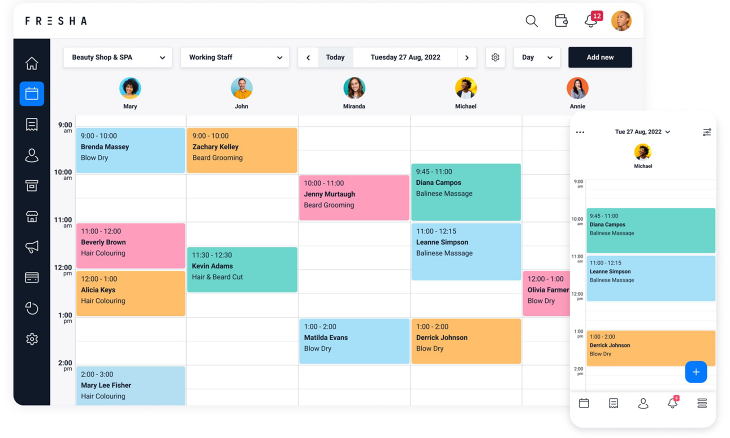Open the Home icon in sidebar
Image resolution: width=730 pixels, height=438 pixels.
pos(32,63)
